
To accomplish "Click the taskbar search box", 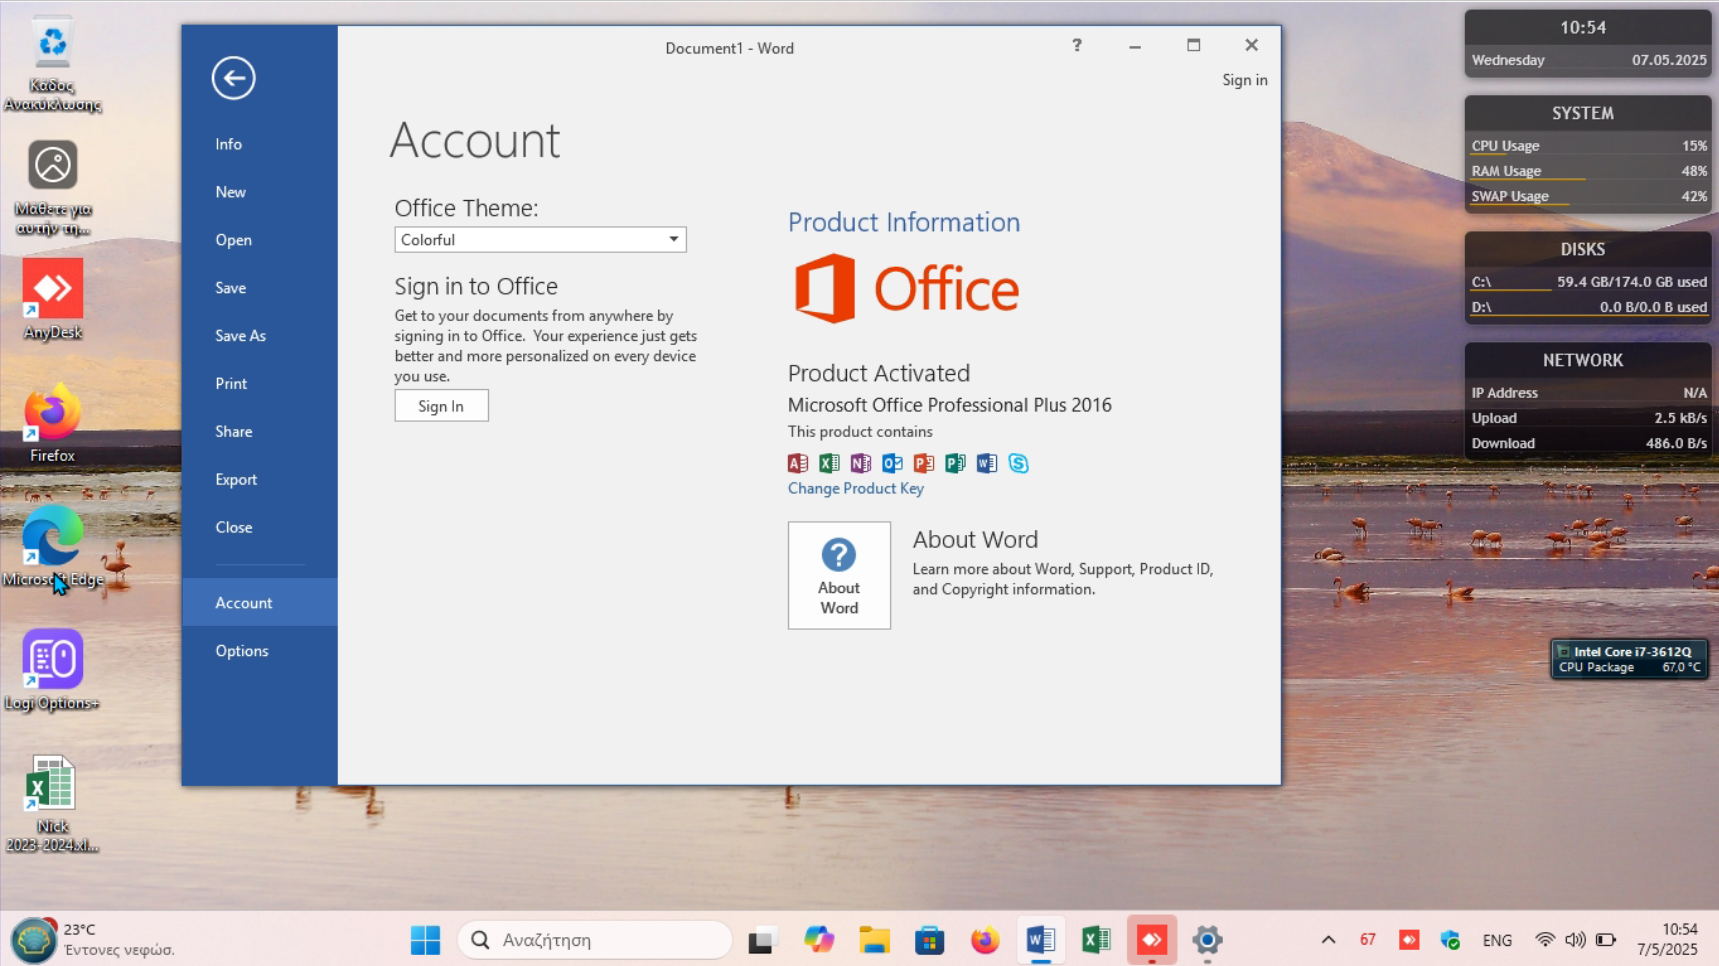I will tap(595, 940).
